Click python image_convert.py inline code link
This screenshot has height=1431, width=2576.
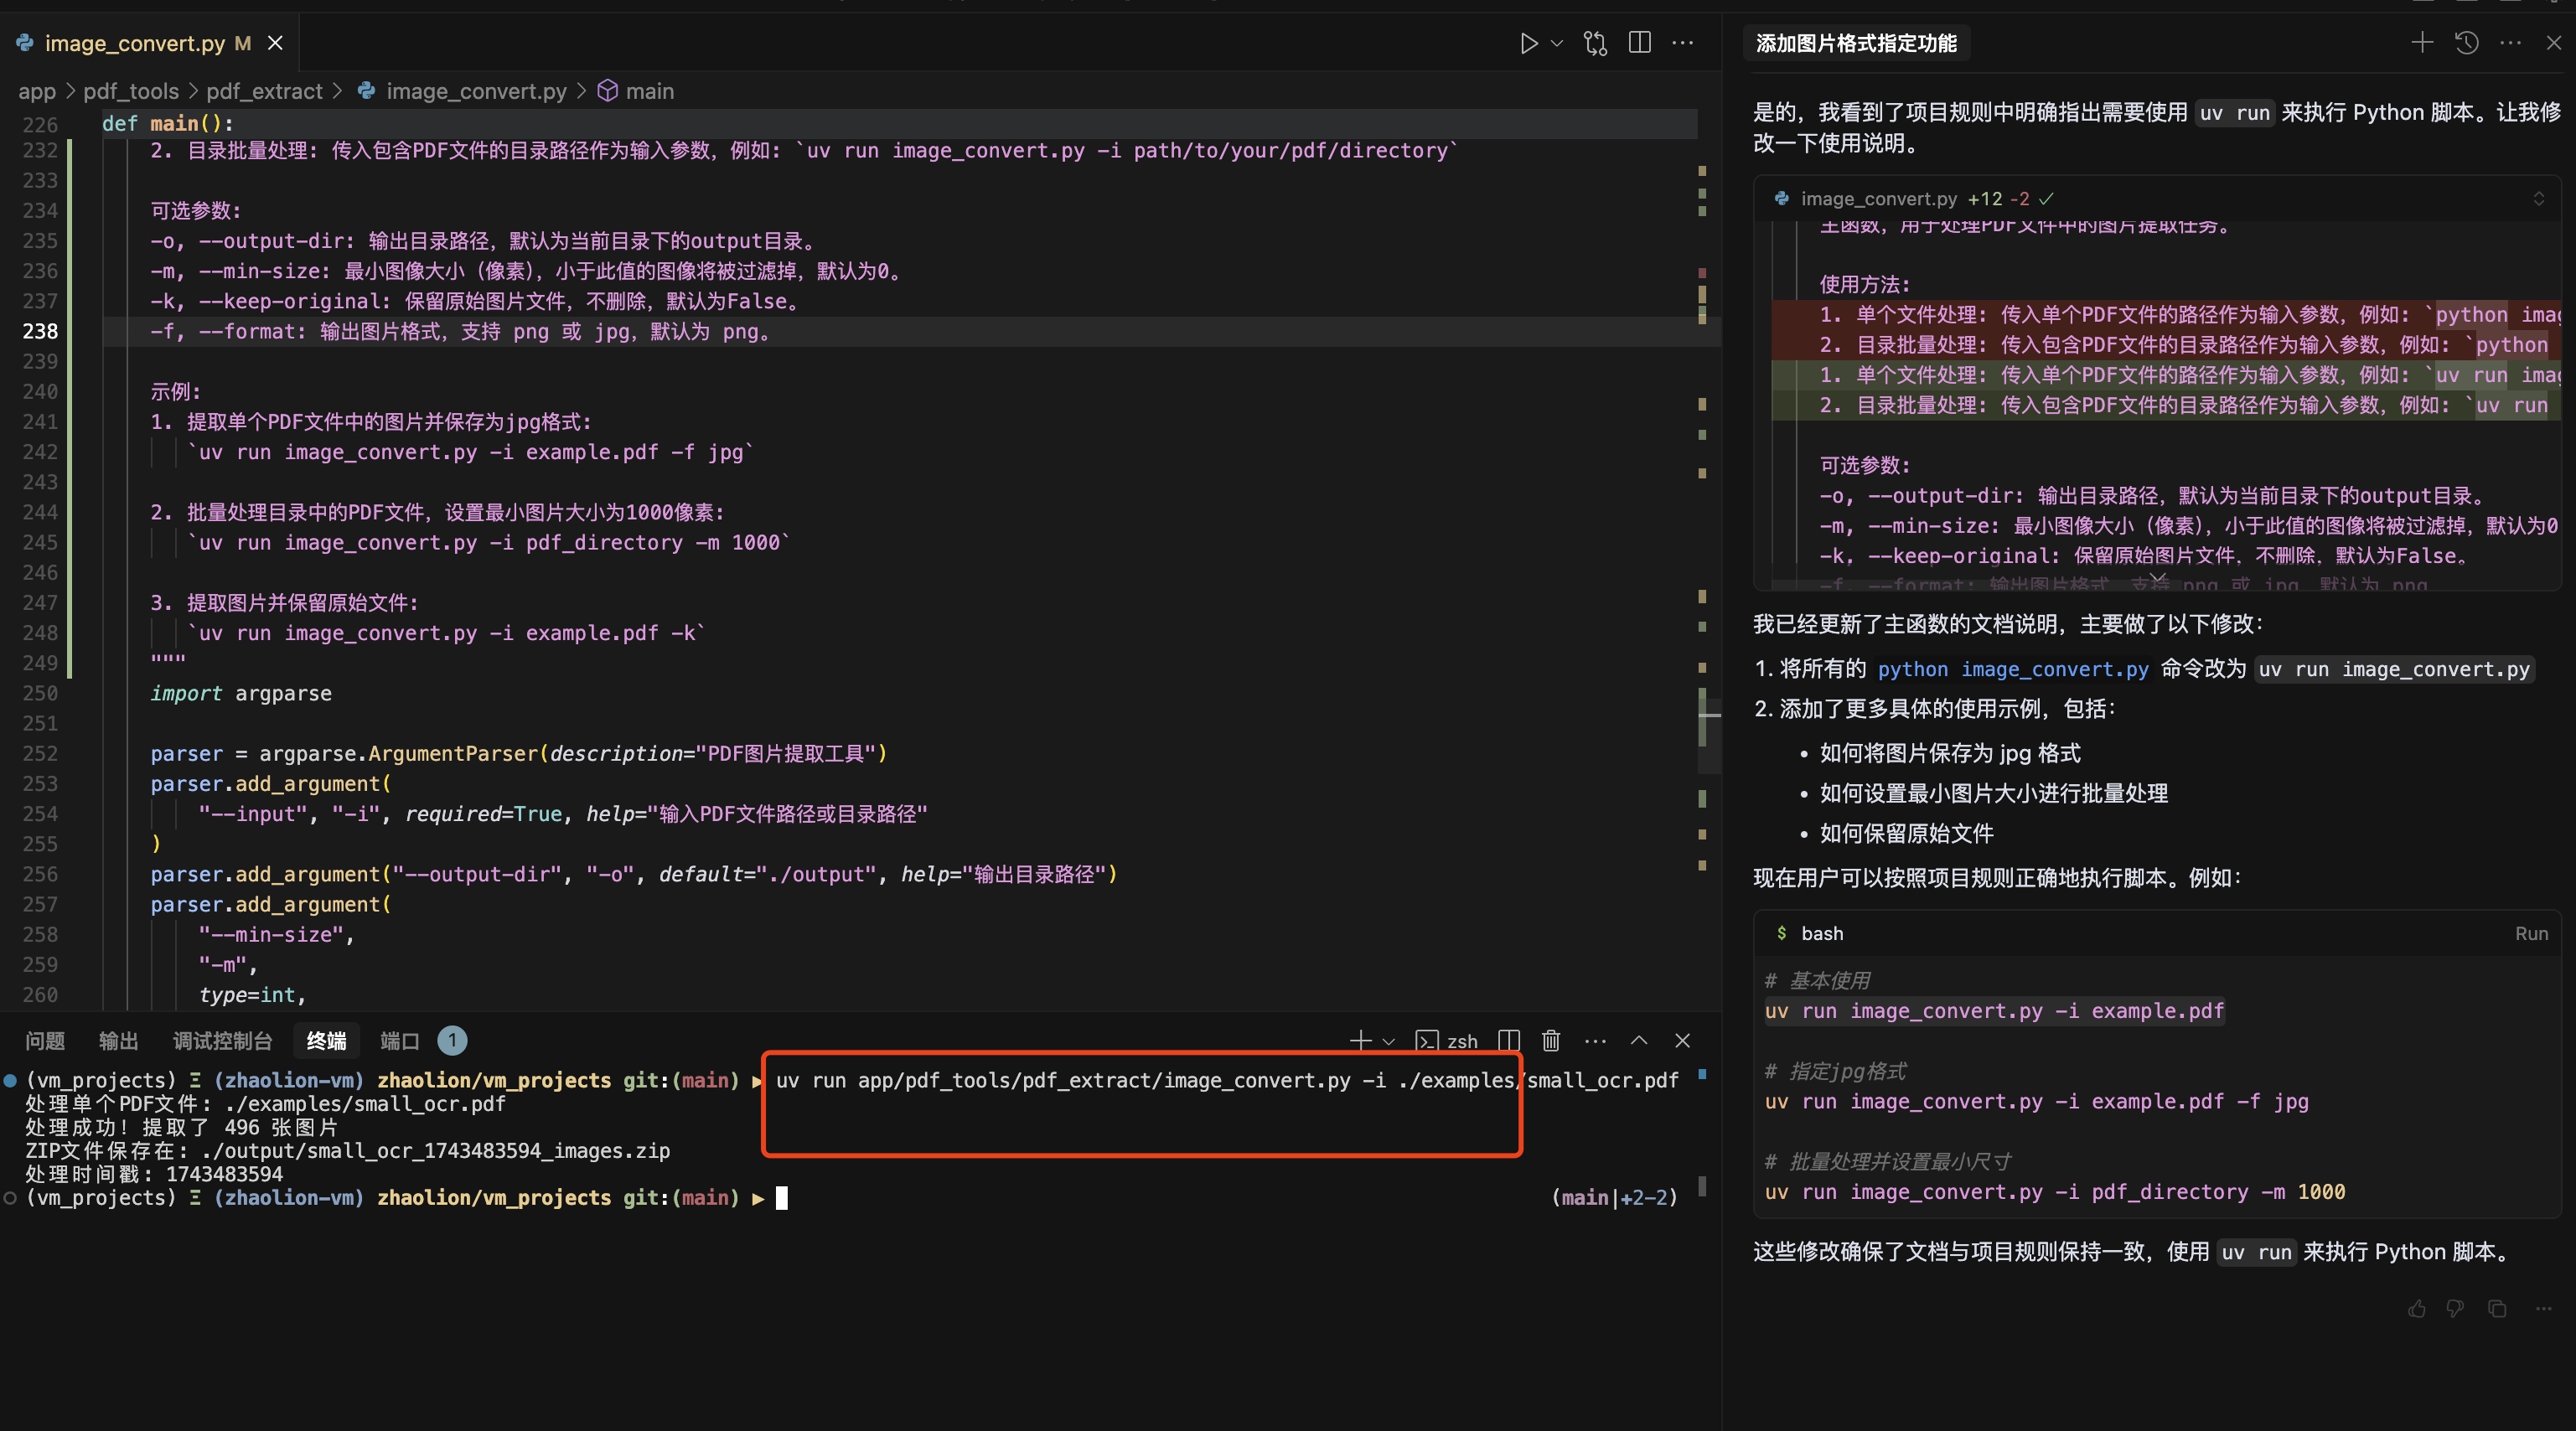pos(2013,669)
